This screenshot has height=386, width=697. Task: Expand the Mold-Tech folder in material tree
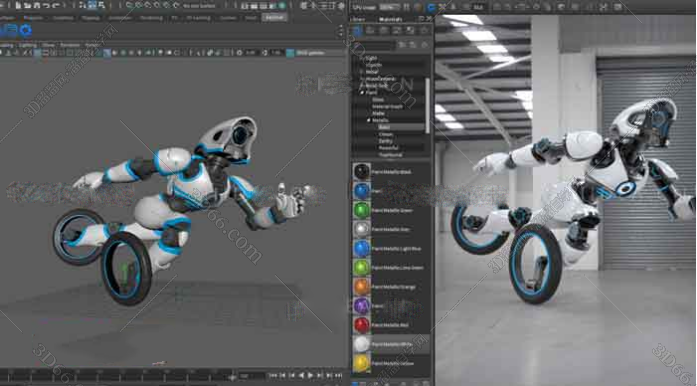point(362,85)
